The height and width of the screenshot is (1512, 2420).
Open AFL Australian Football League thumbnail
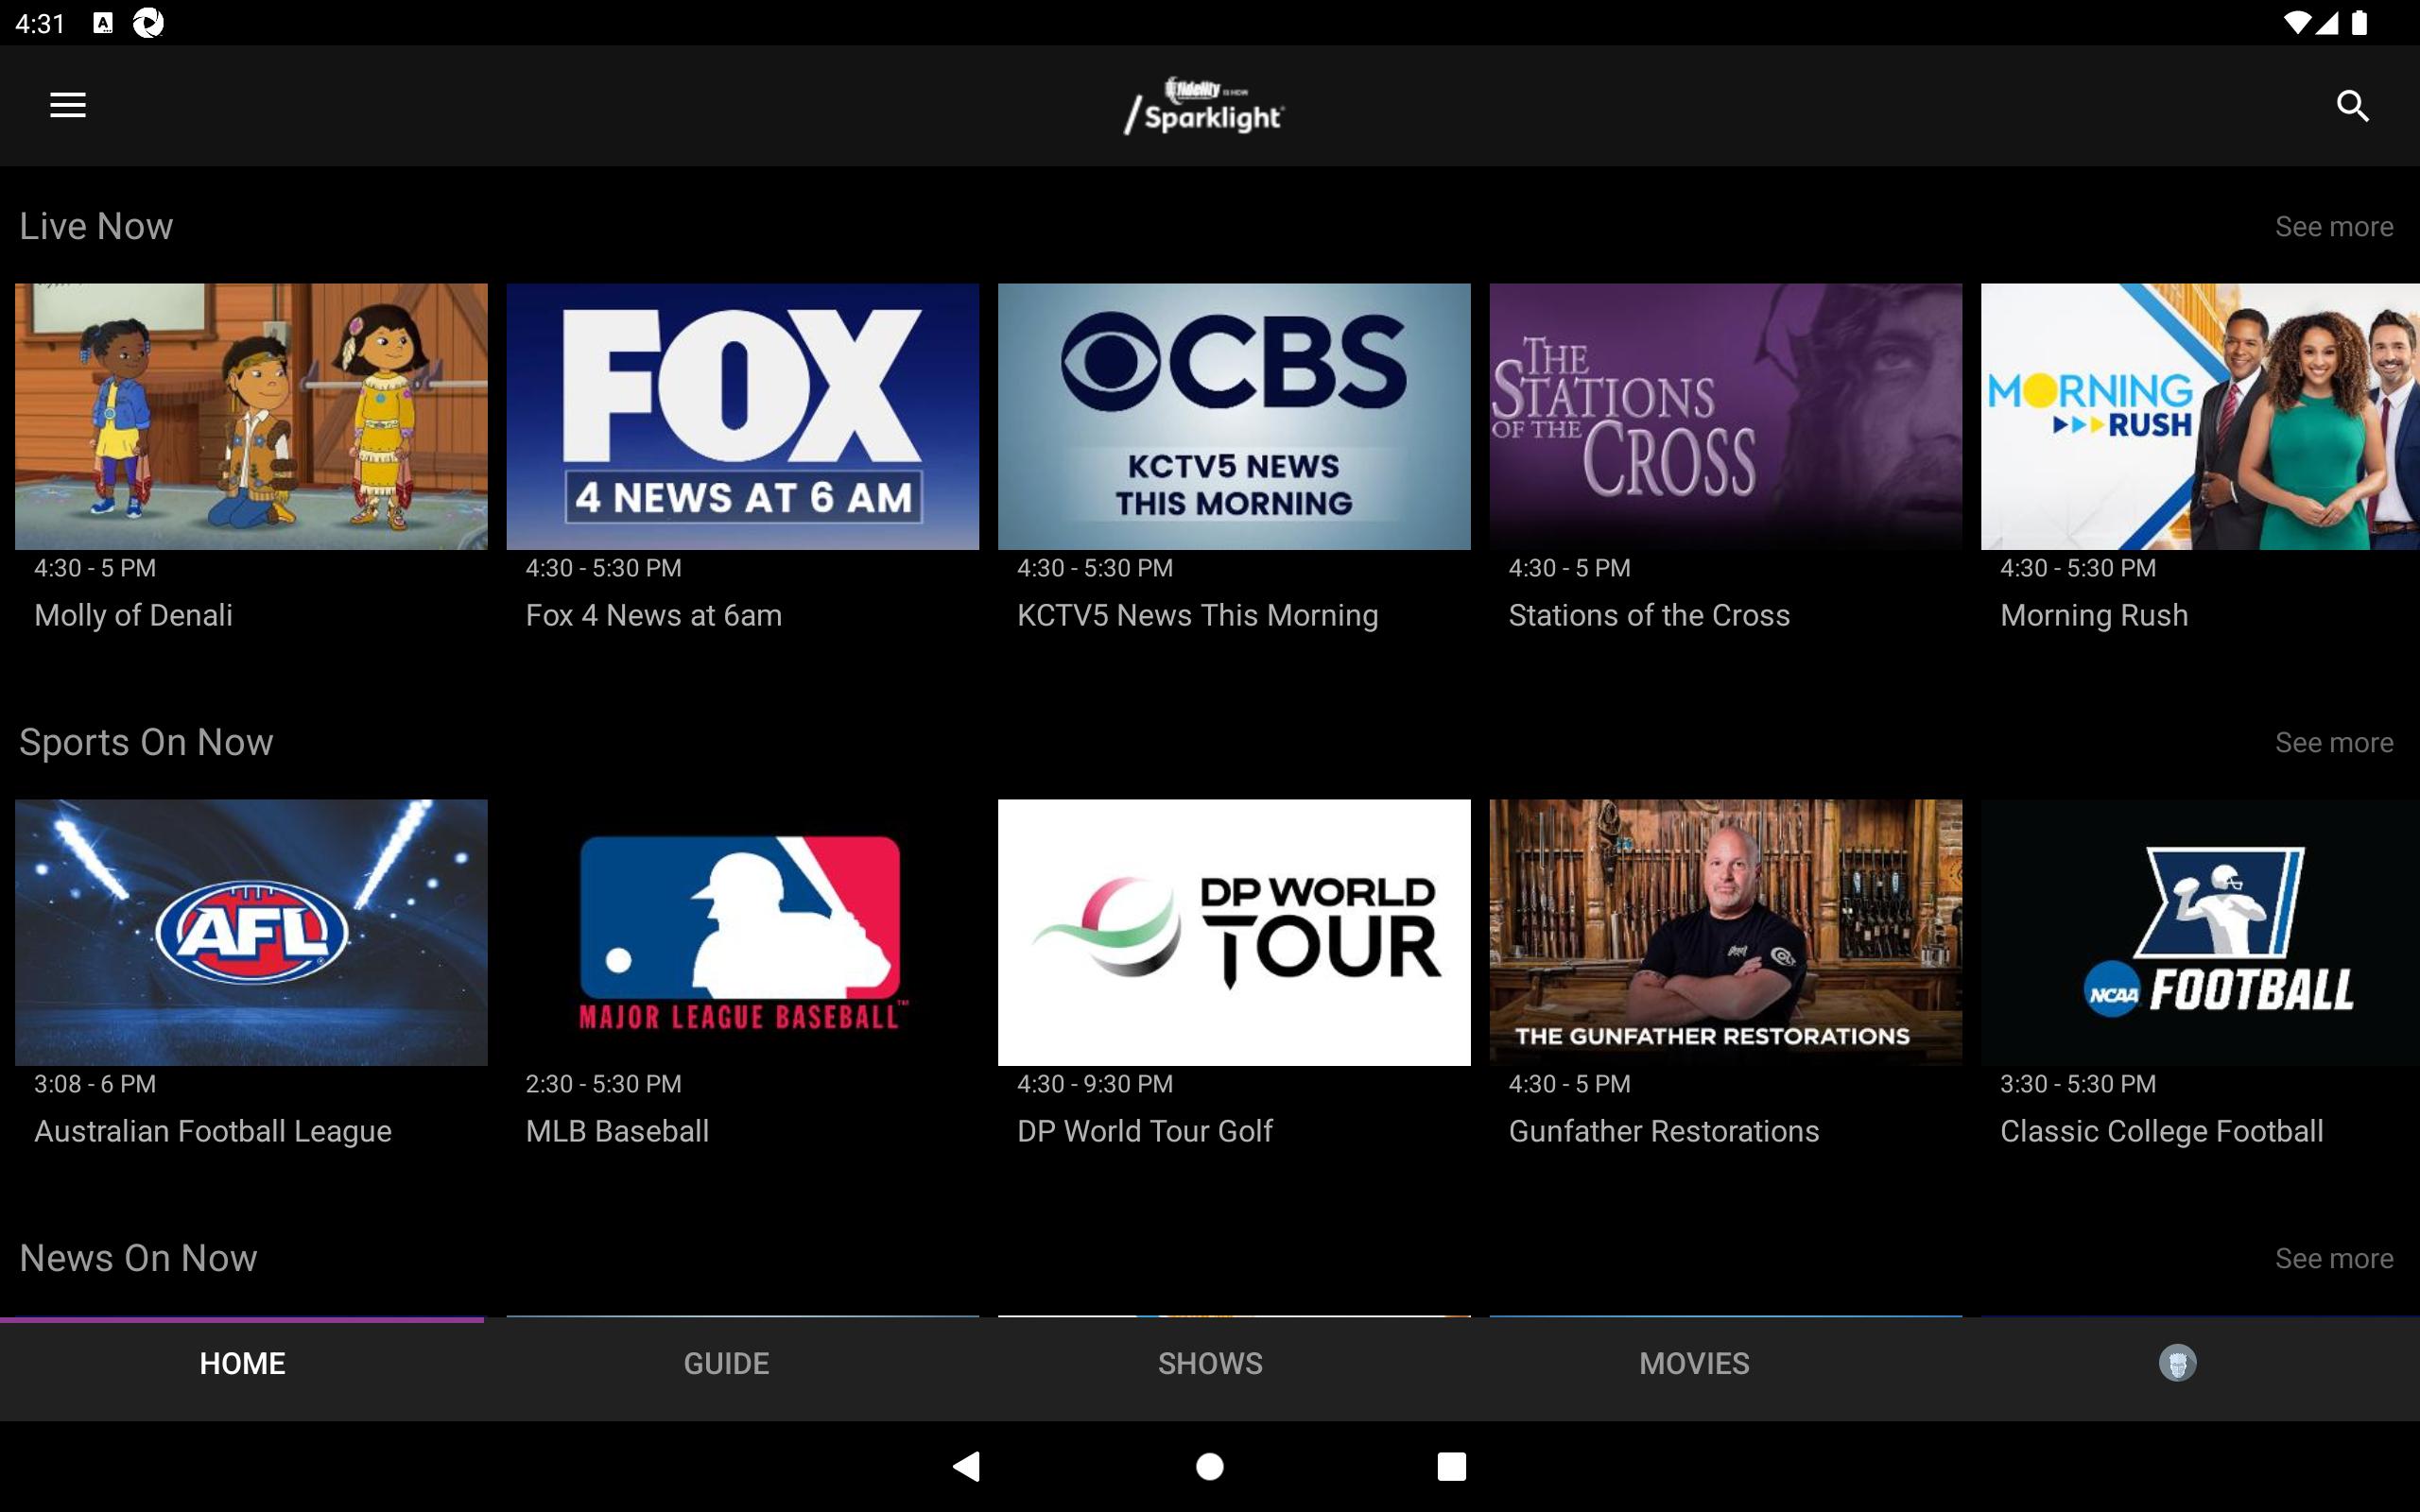click(251, 932)
